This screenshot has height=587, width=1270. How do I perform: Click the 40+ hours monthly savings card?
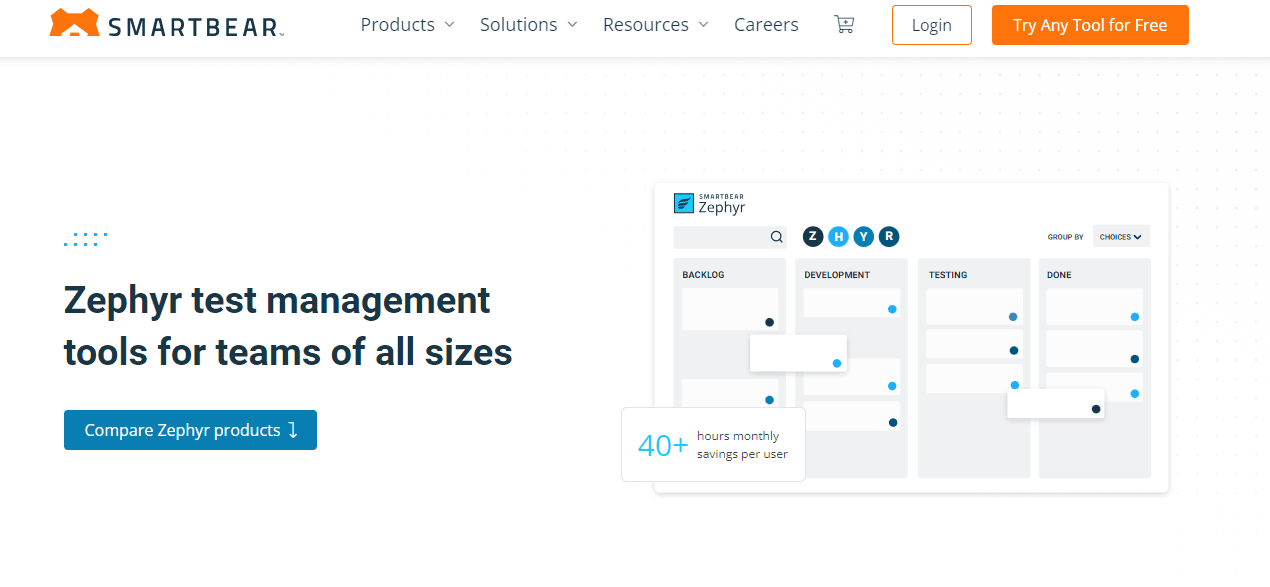[x=713, y=444]
